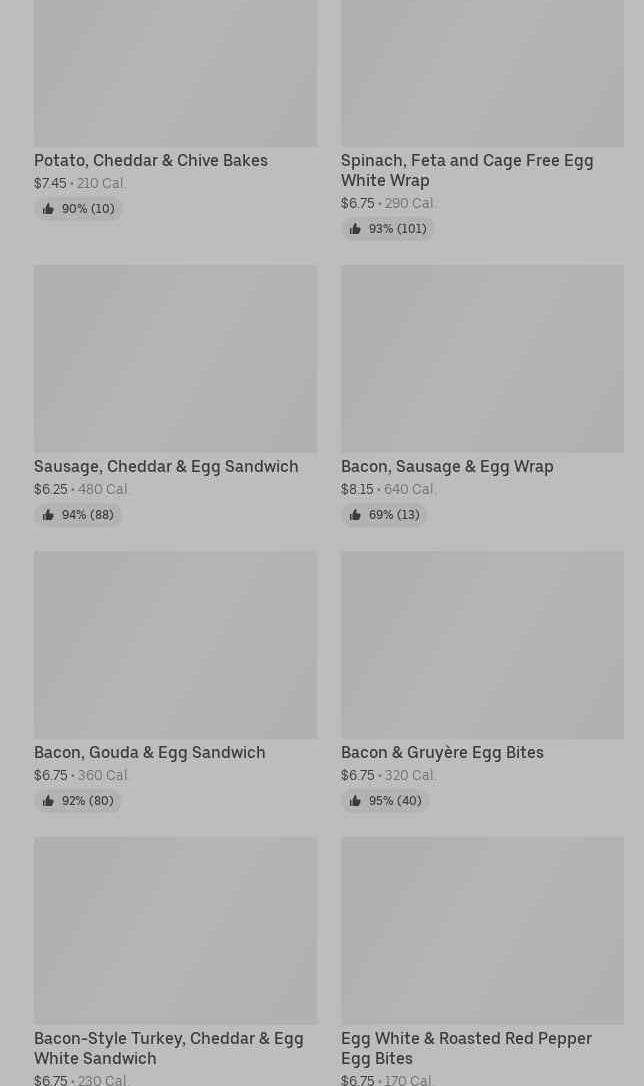
Task: Open Spinach, Feta and Cage Free Egg White Wrap
Action: [466, 170]
